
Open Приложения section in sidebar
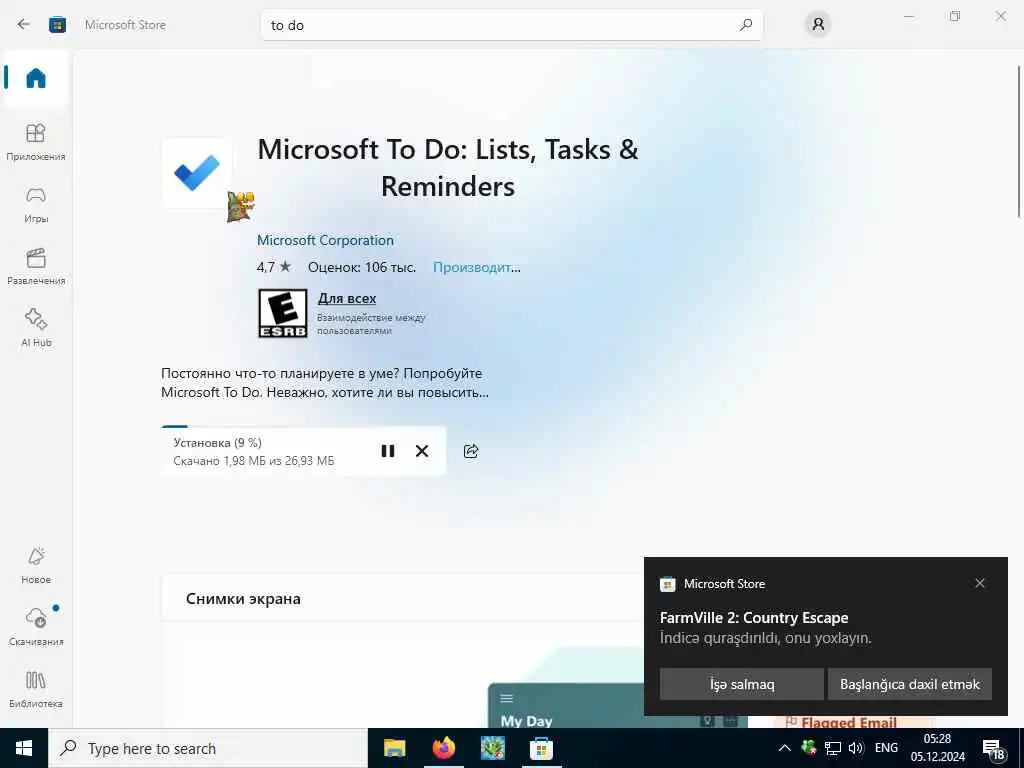point(36,142)
